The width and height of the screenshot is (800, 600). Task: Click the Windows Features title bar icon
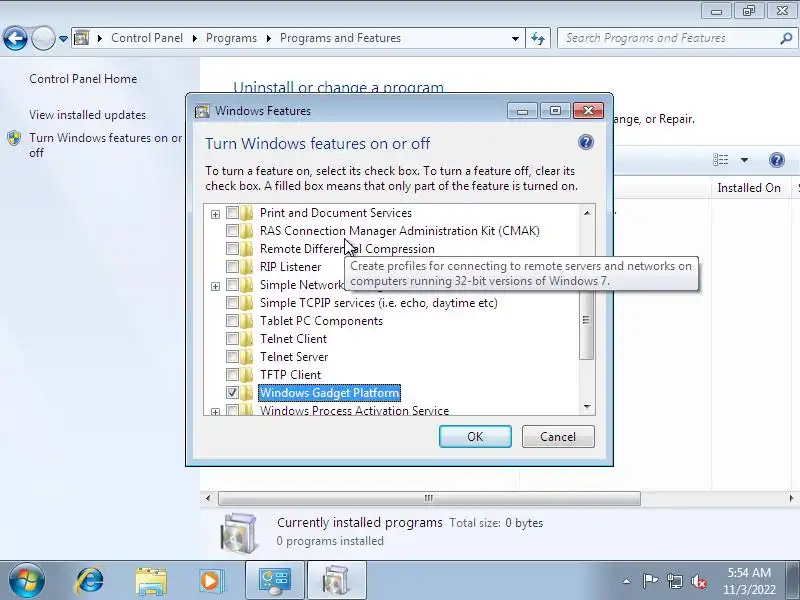point(203,111)
